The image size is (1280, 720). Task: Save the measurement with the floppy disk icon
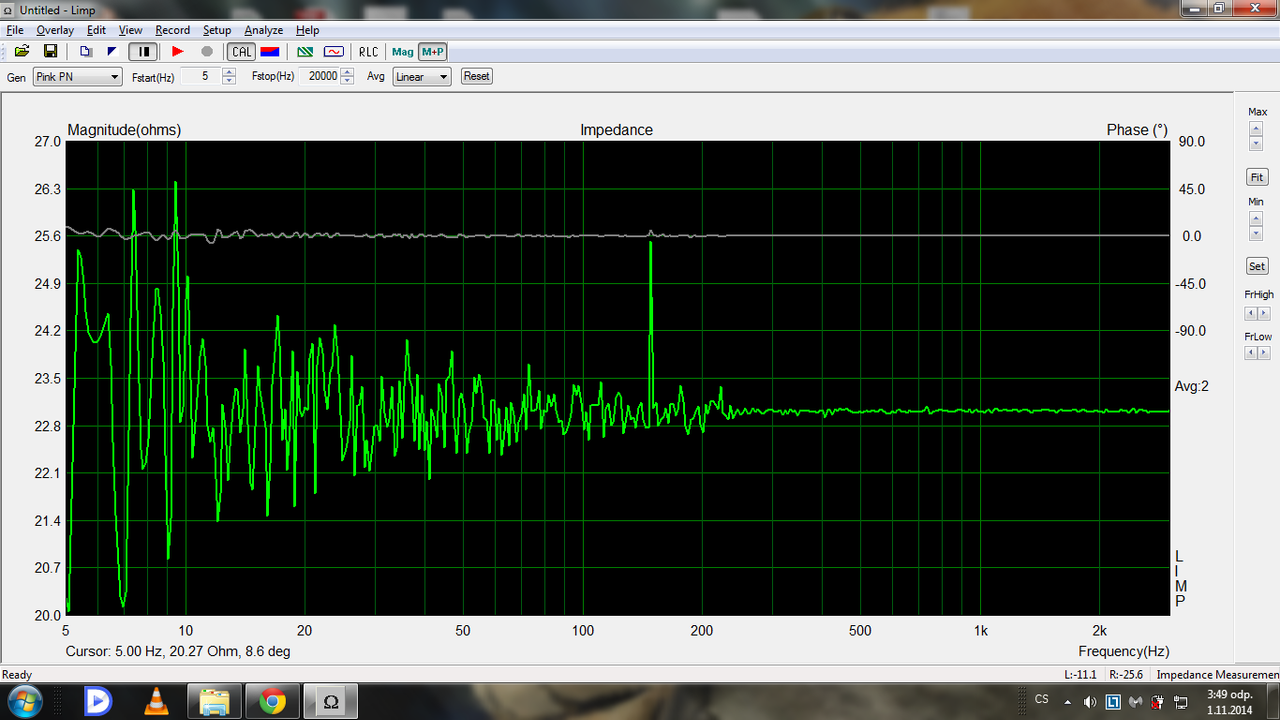[50, 51]
